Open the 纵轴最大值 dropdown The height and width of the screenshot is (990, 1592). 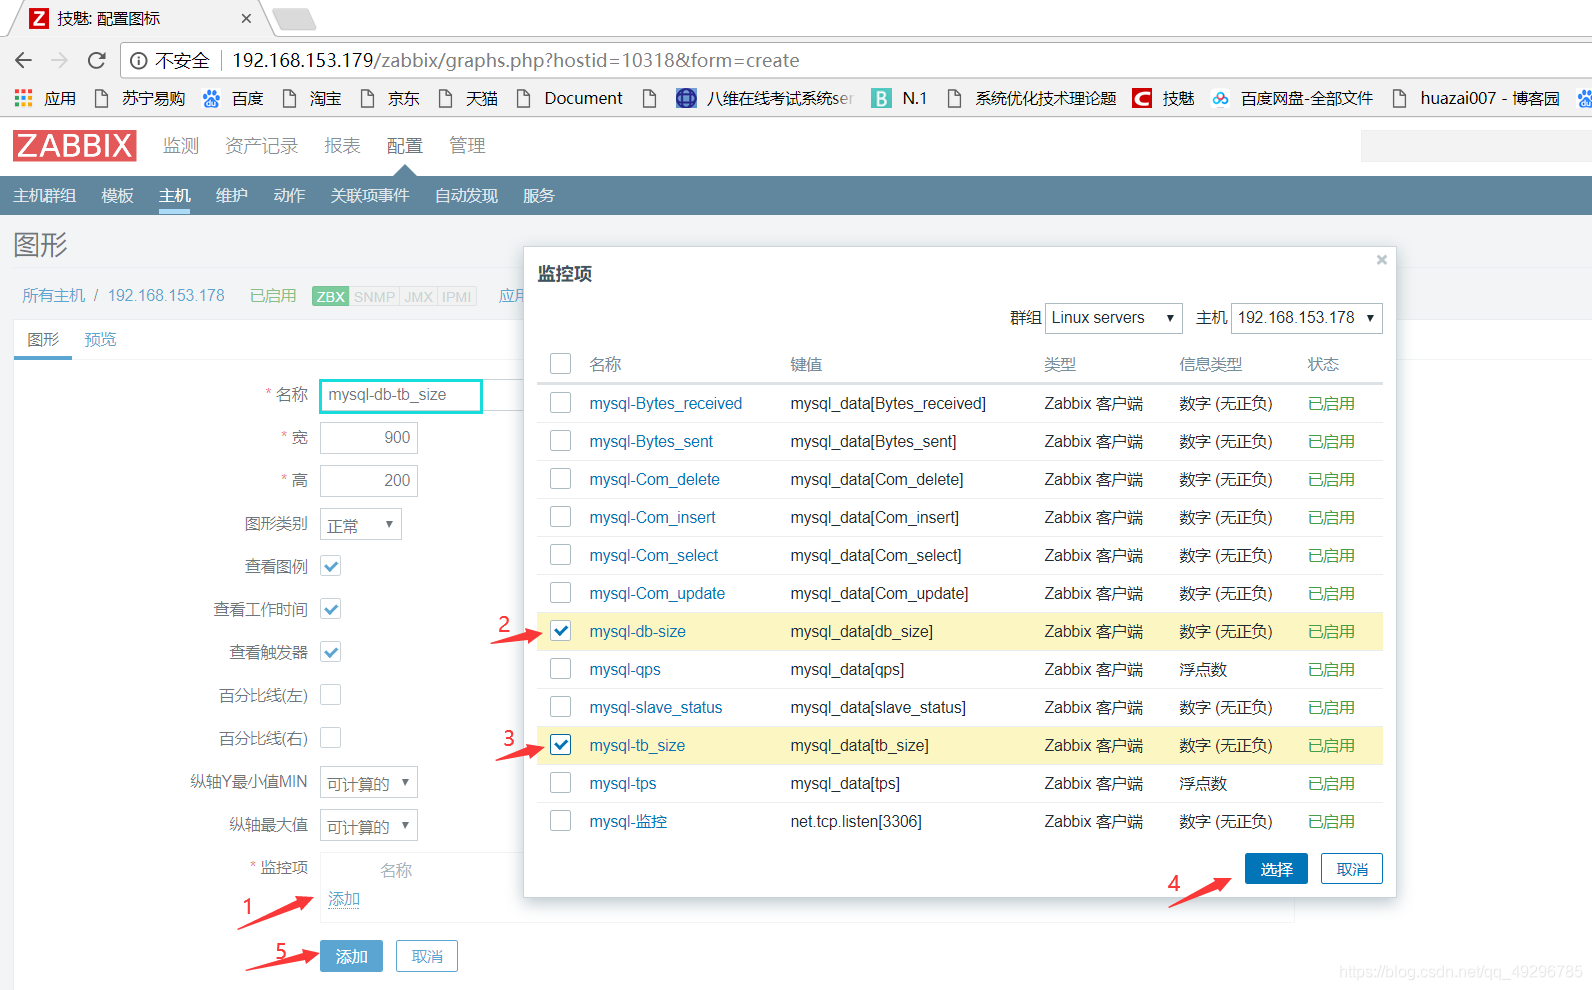[368, 825]
